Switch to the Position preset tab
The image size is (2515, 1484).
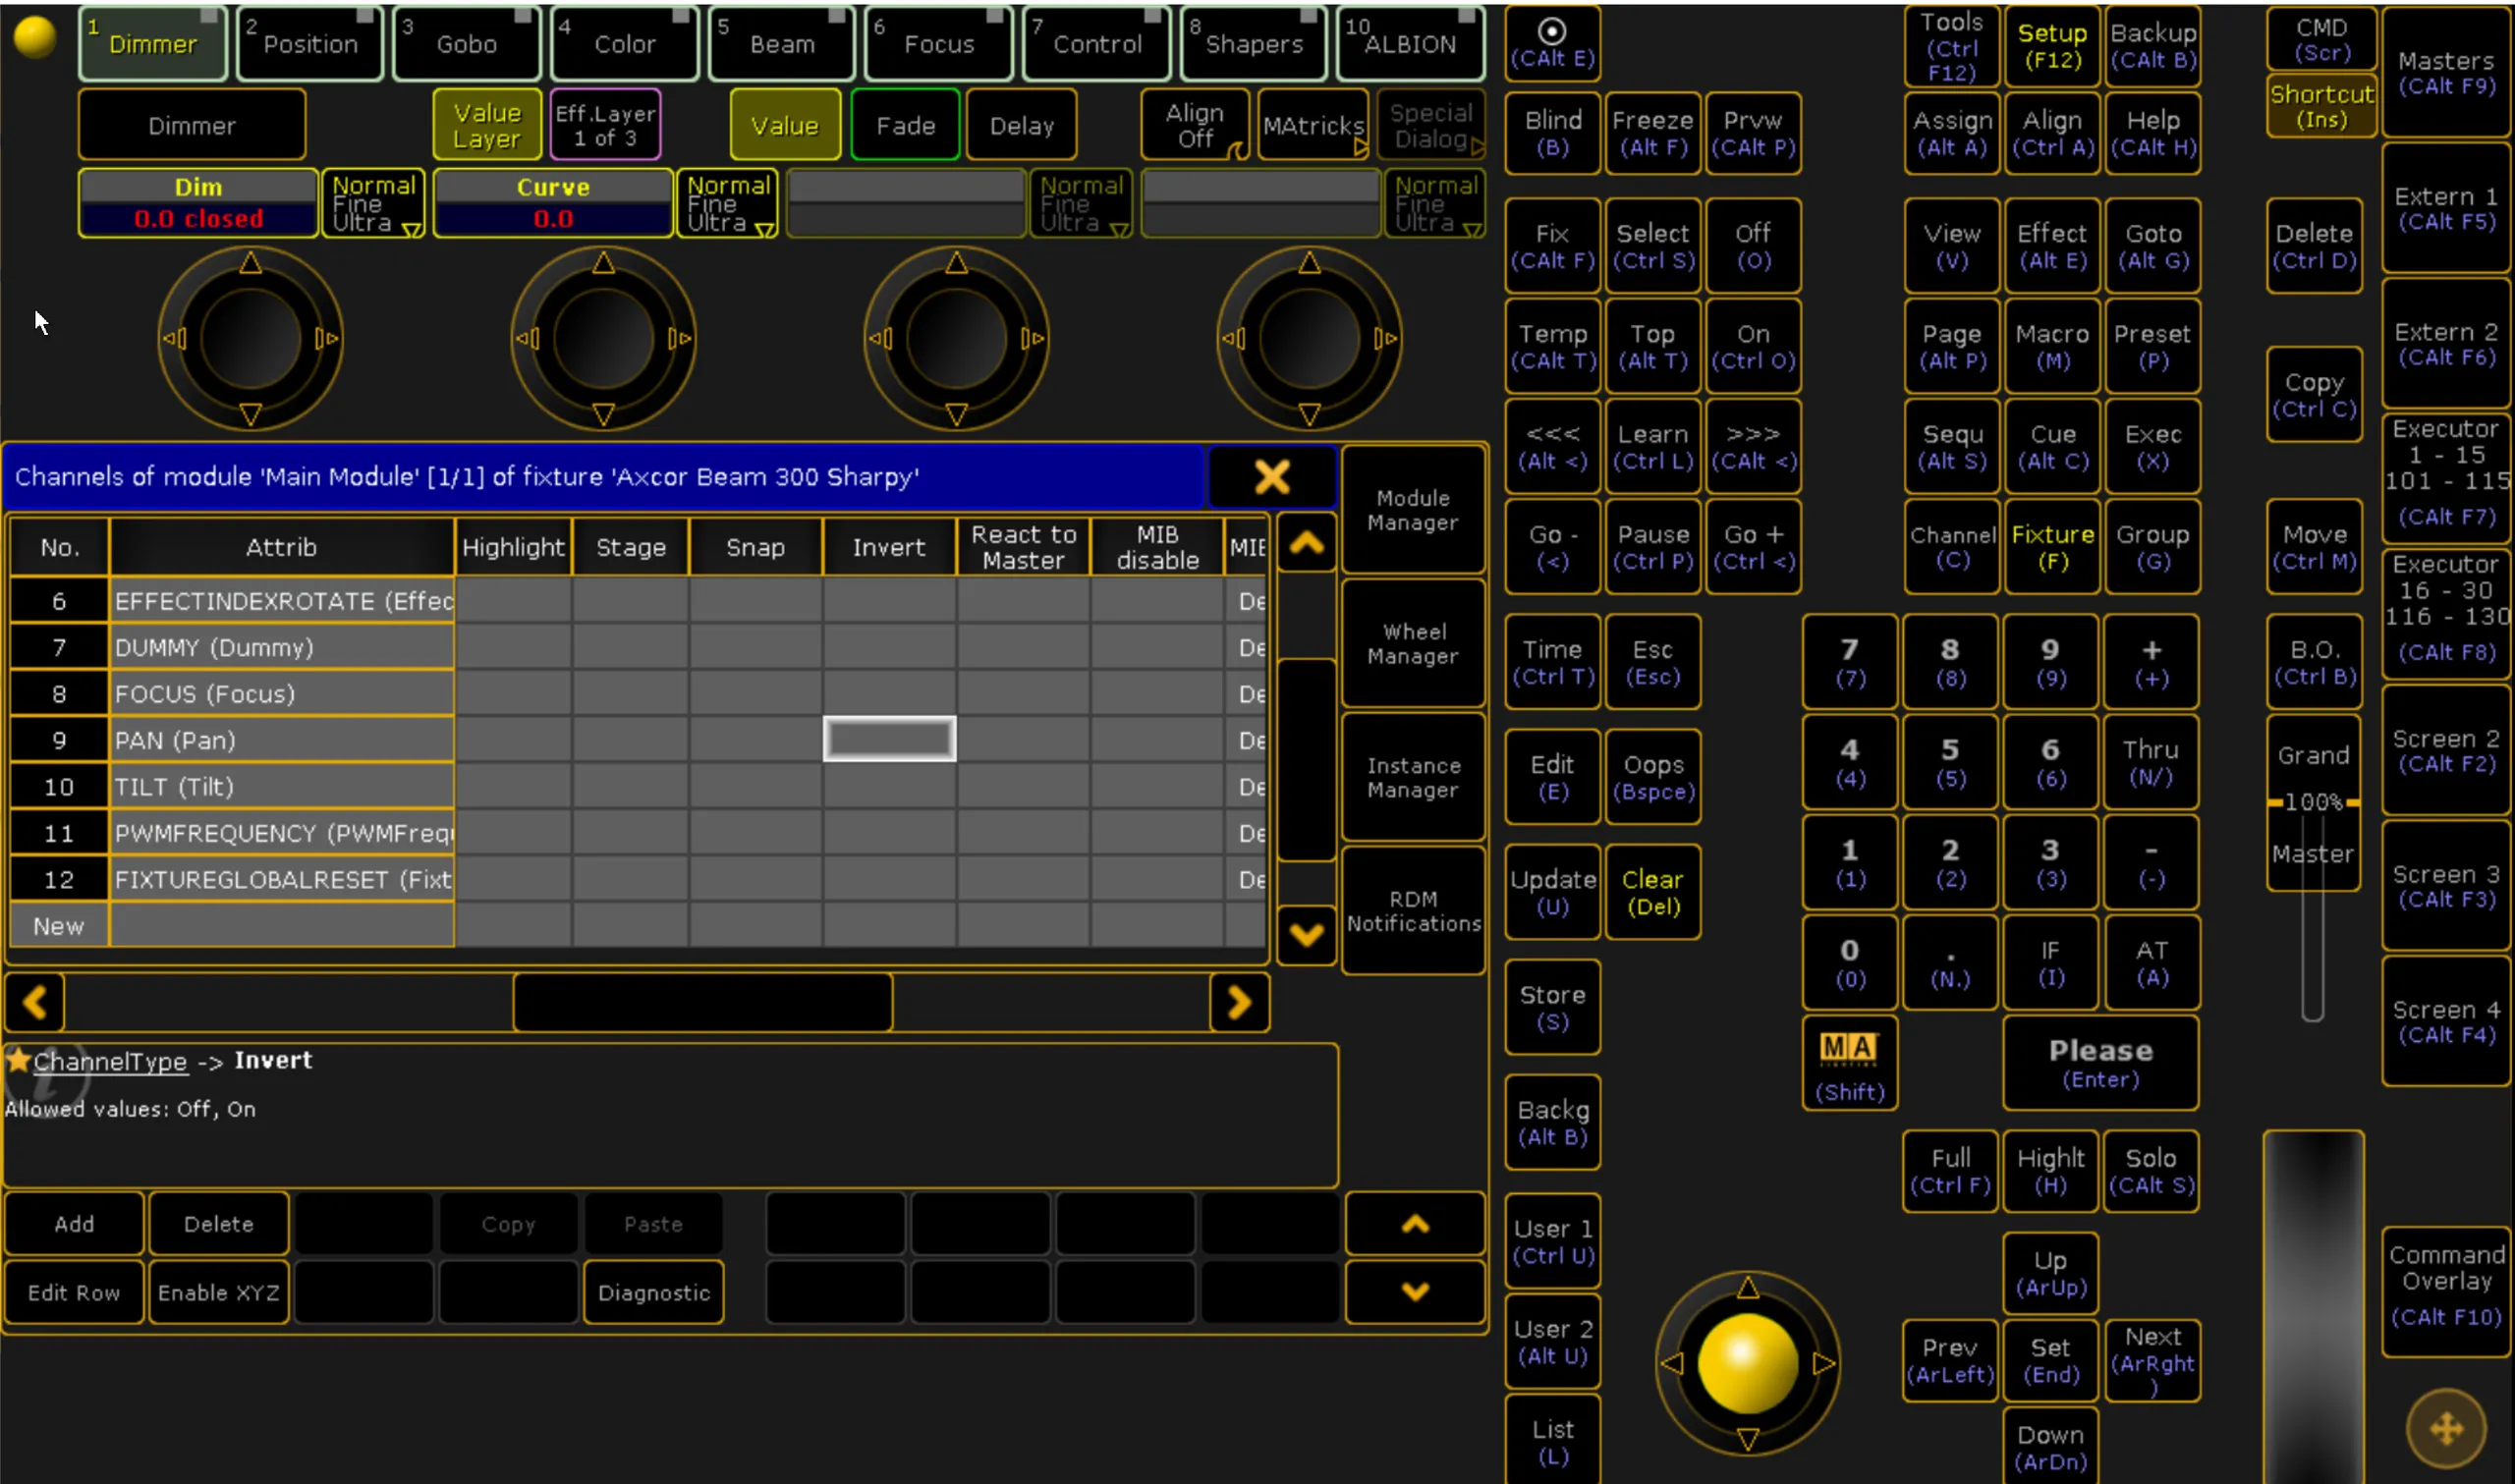tap(310, 43)
